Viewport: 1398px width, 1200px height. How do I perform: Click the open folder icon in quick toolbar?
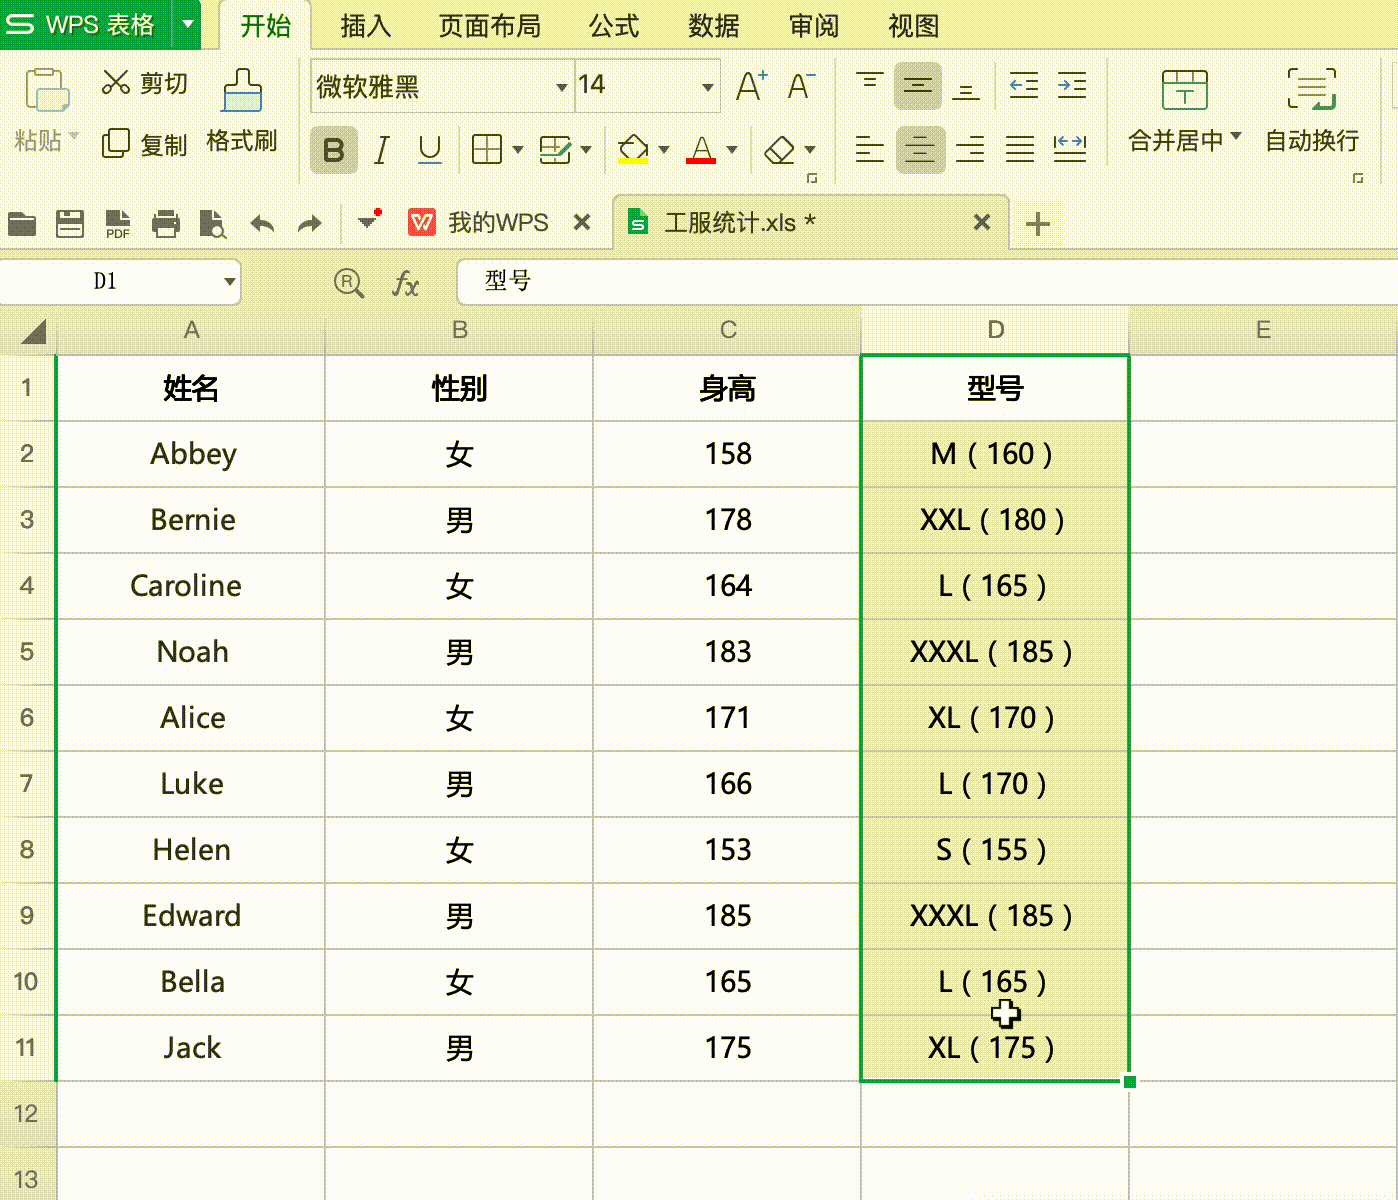click(22, 223)
